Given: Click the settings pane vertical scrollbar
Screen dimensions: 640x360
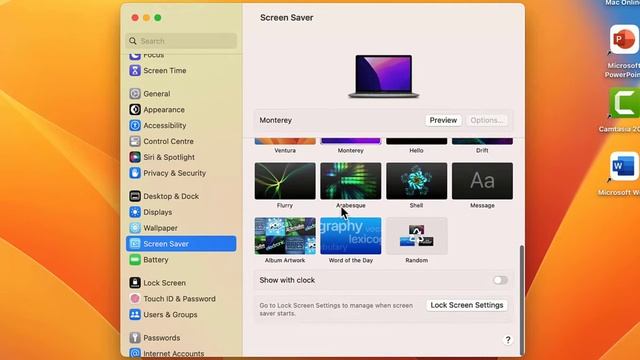Looking at the screenshot, I should click(522, 300).
